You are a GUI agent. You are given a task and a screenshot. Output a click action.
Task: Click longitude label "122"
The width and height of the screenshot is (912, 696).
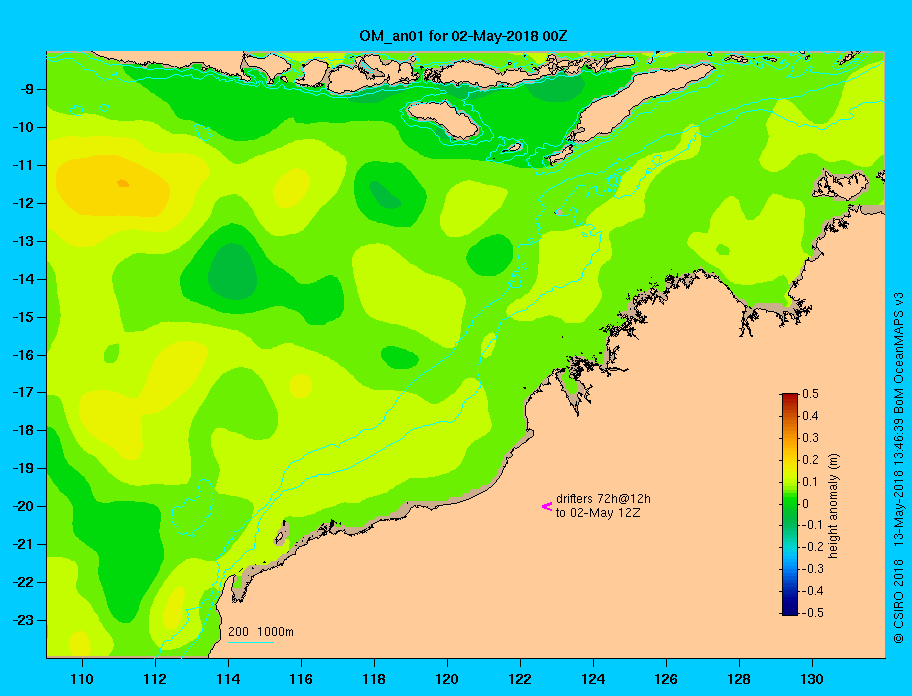coord(520,679)
